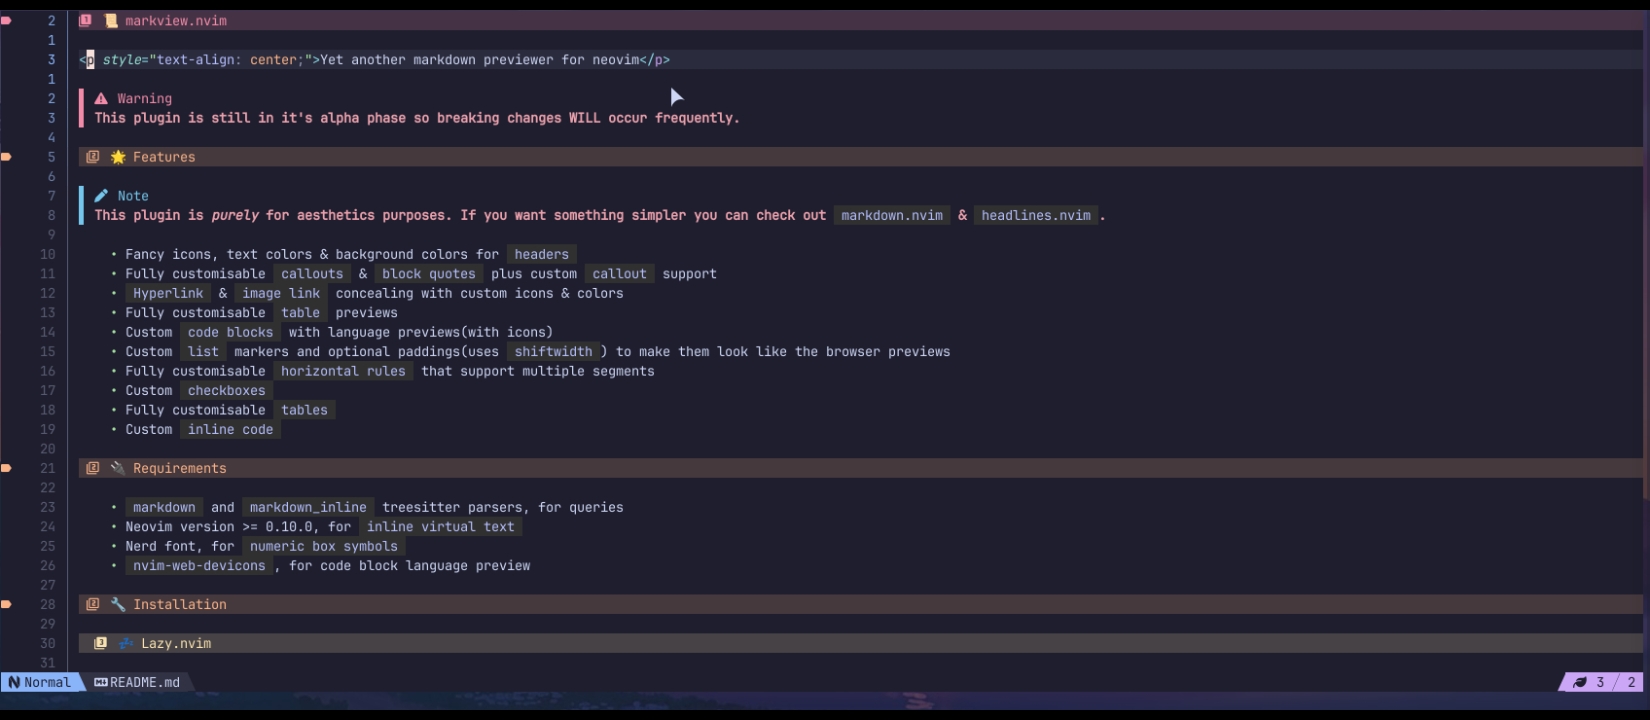Click the heading icon beside markview.nvim title

click(85, 20)
